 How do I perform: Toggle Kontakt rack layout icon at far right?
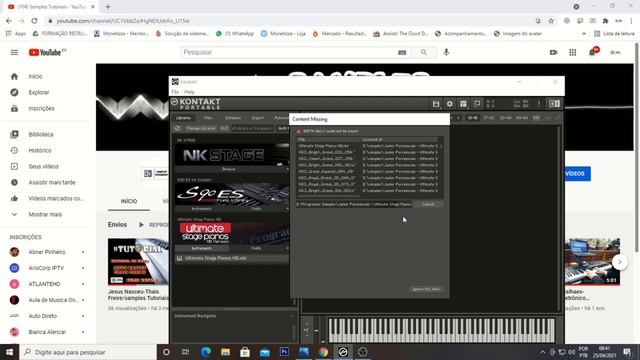click(554, 104)
